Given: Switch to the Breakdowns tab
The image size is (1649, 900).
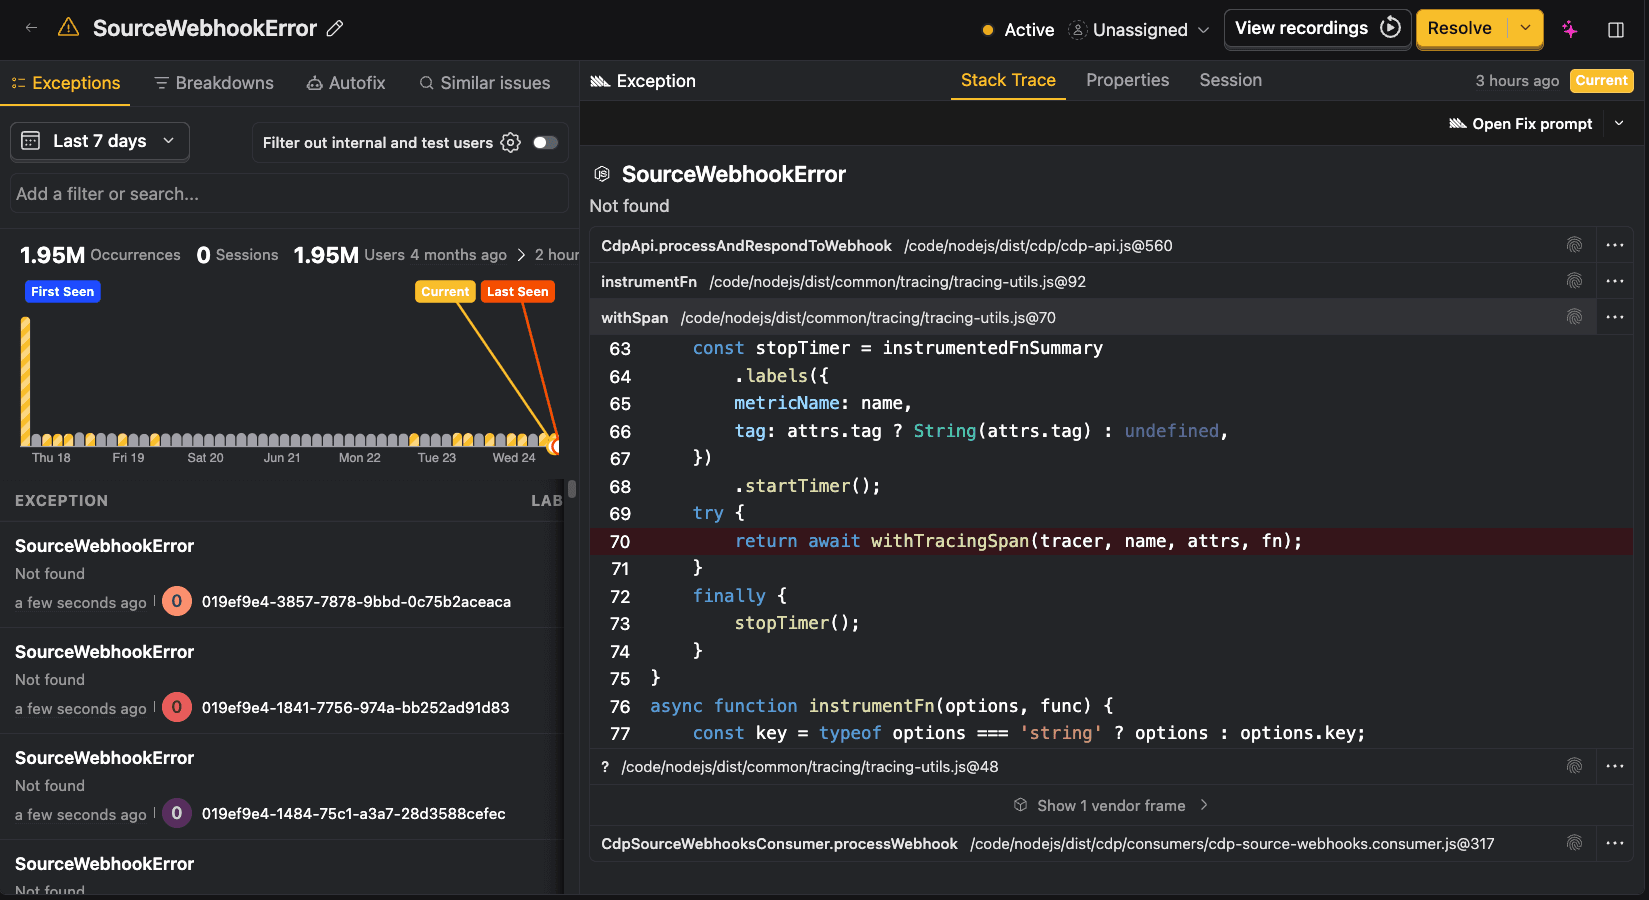Looking at the screenshot, I should point(214,83).
